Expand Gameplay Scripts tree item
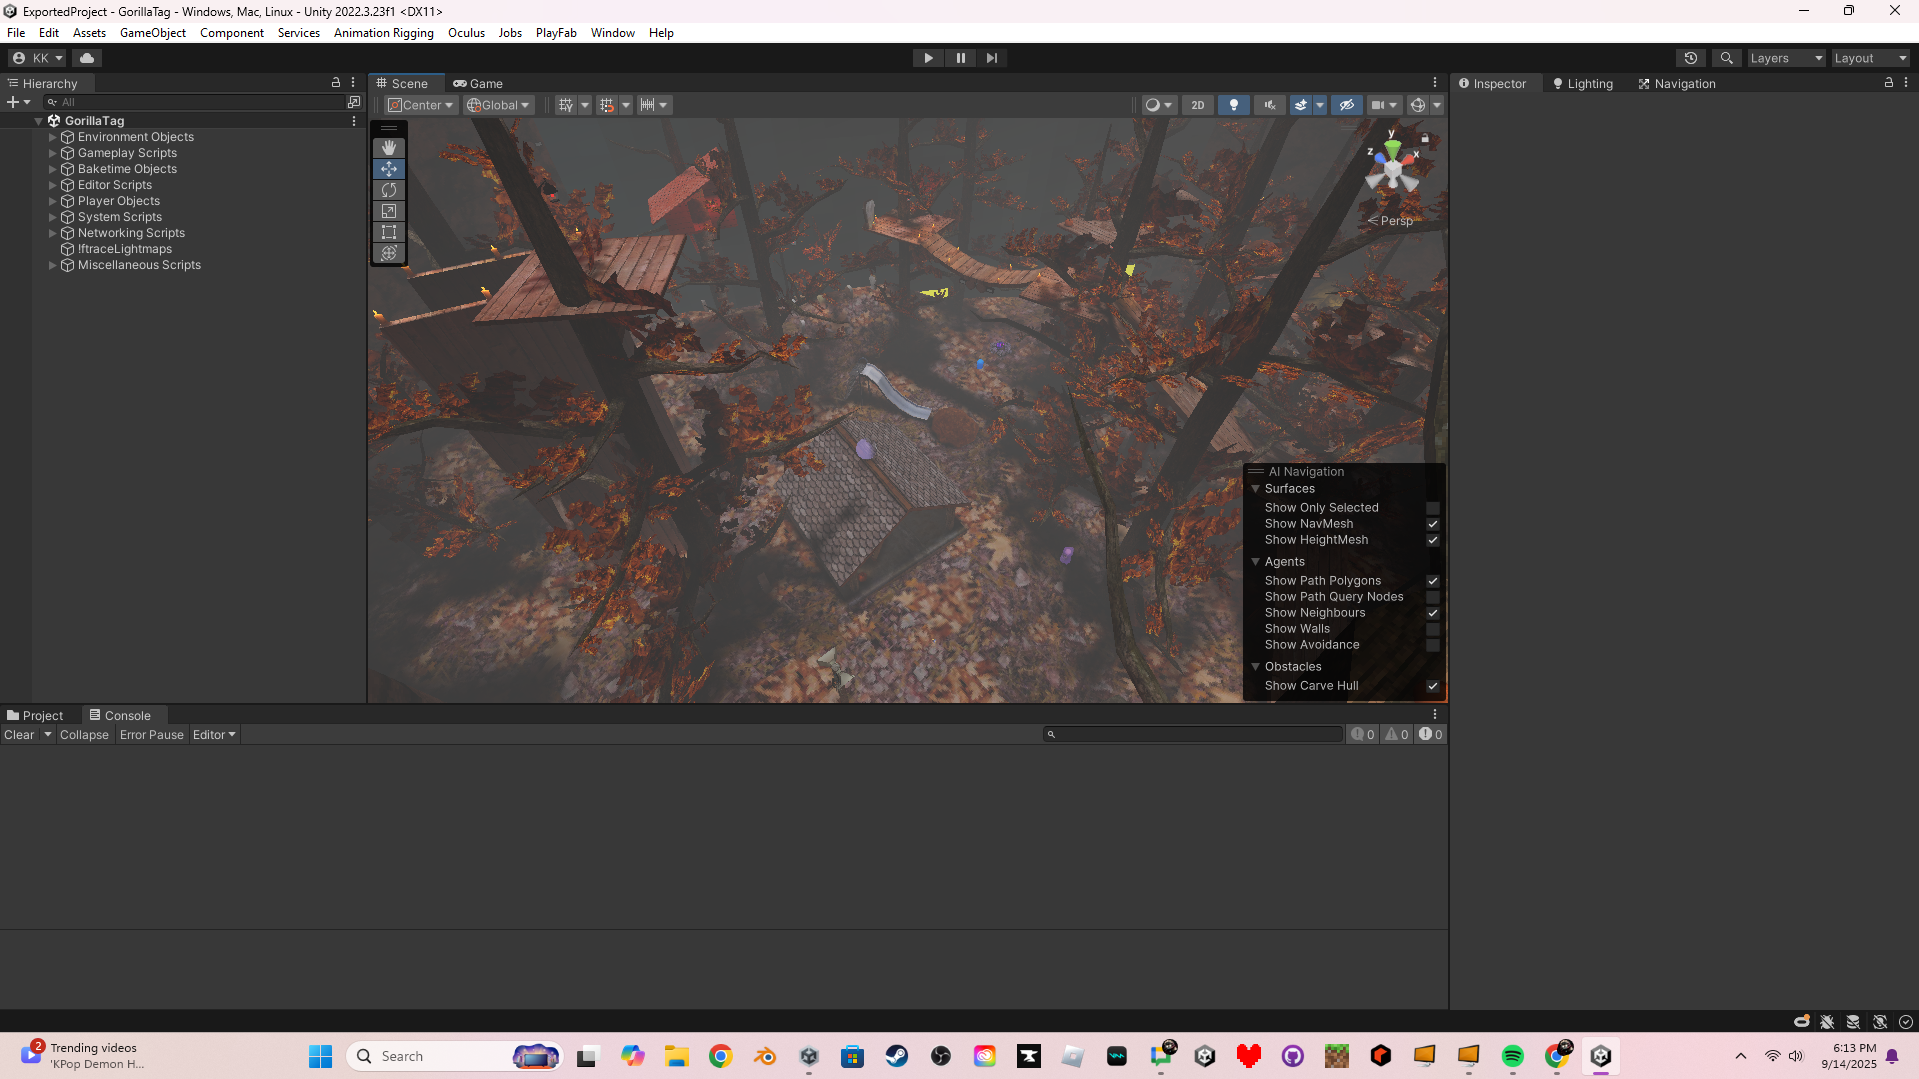The height and width of the screenshot is (1079, 1919). (x=53, y=153)
